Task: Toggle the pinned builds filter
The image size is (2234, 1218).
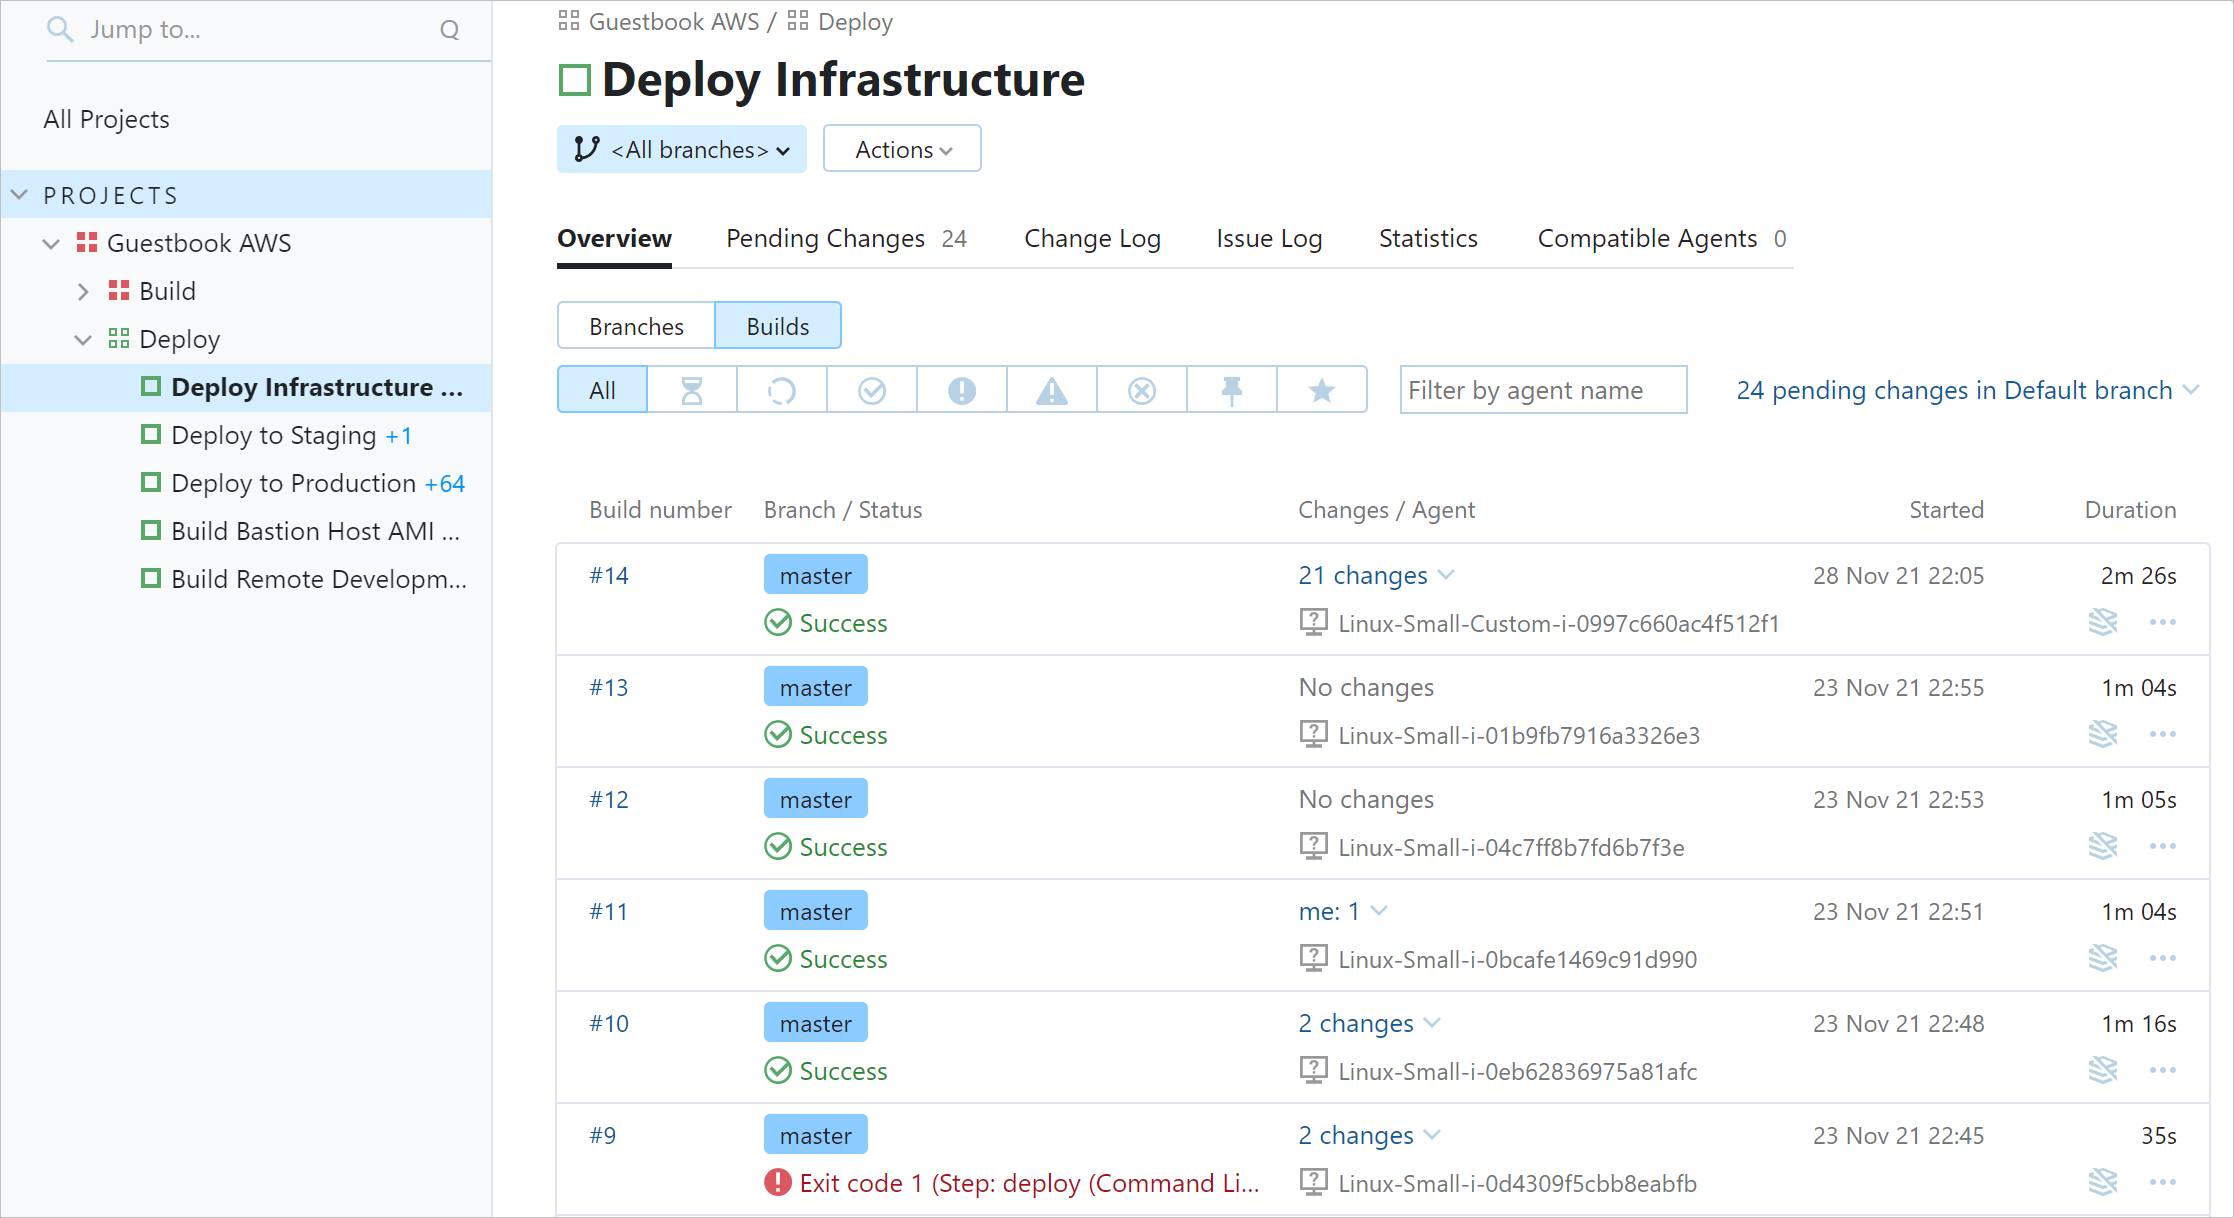Action: point(1231,389)
